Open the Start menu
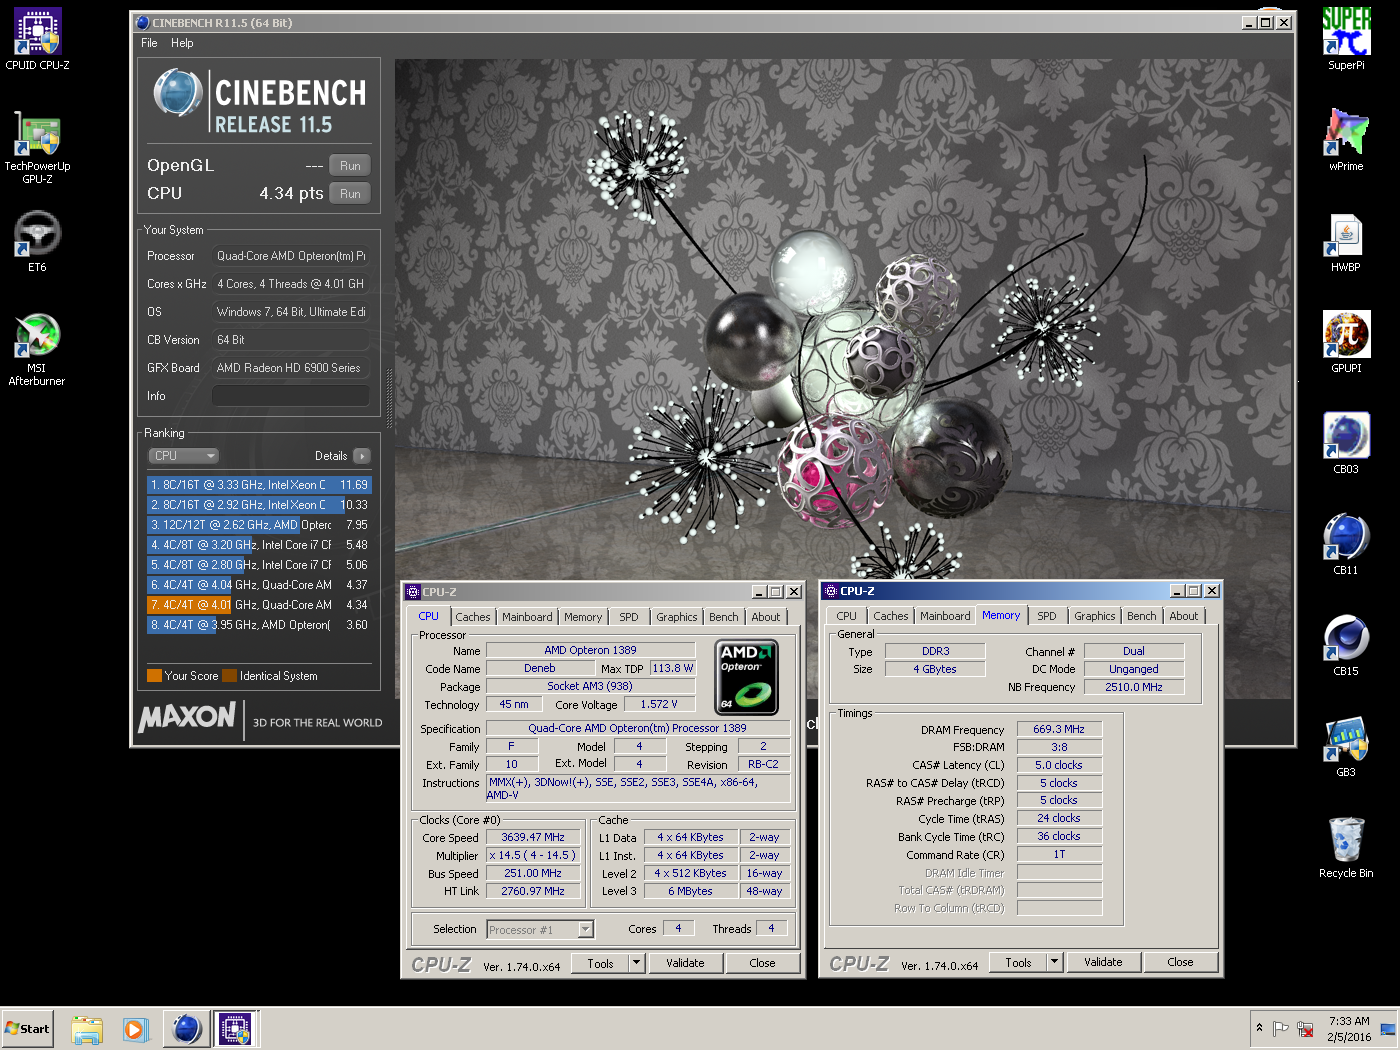1400x1050 pixels. pyautogui.click(x=27, y=1029)
